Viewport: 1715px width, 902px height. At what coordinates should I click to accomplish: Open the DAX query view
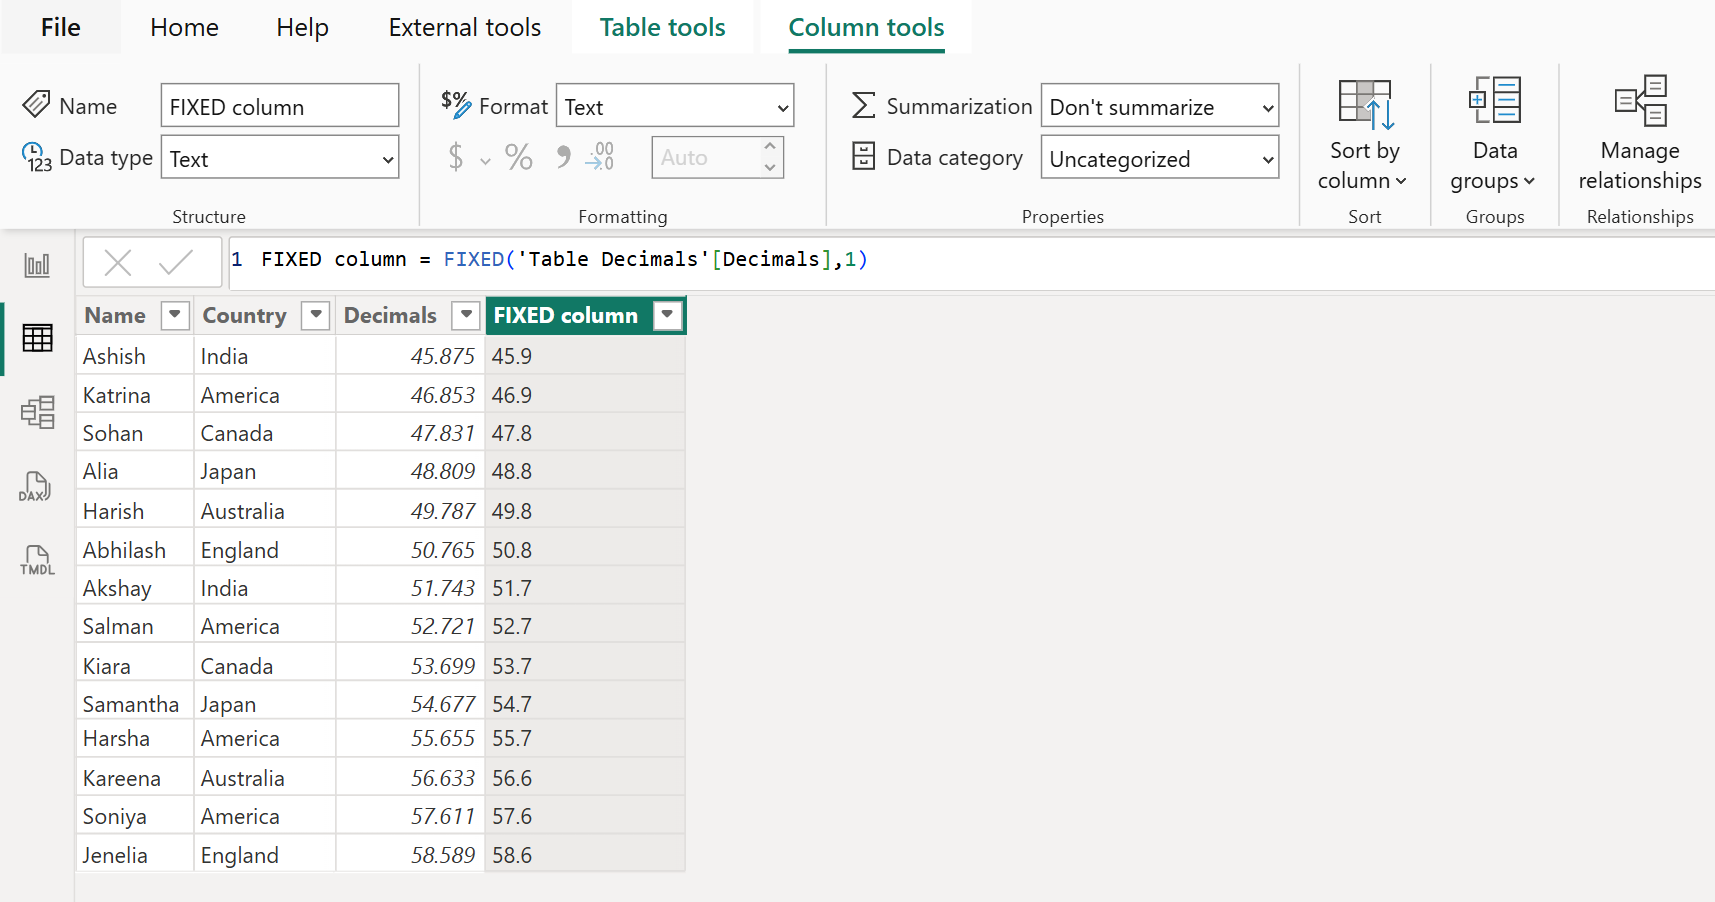click(x=35, y=487)
